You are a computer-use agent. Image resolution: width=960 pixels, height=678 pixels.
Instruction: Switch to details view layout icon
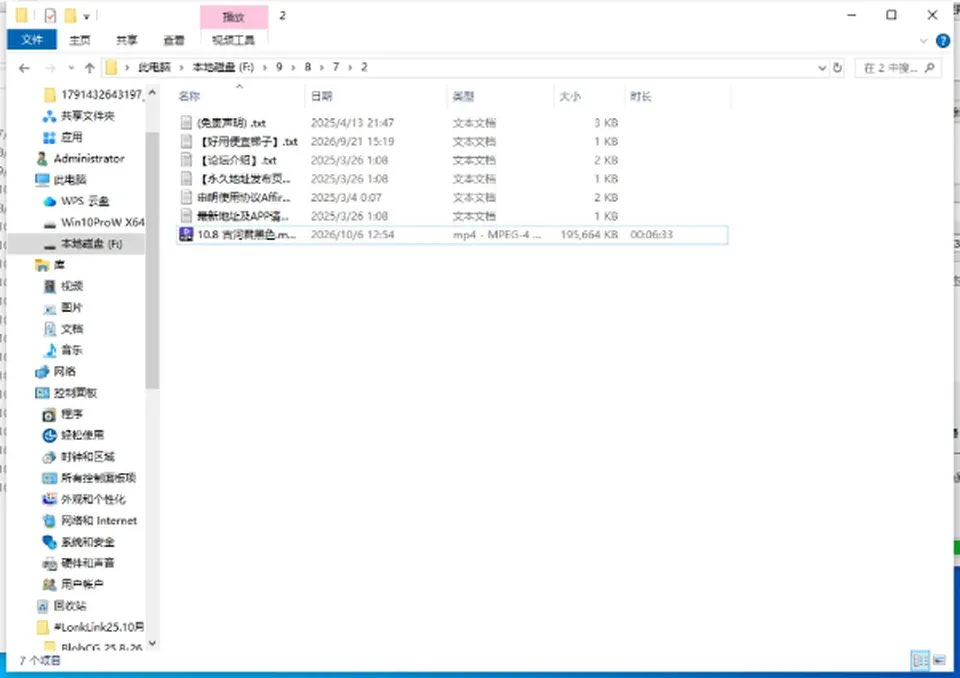920,660
